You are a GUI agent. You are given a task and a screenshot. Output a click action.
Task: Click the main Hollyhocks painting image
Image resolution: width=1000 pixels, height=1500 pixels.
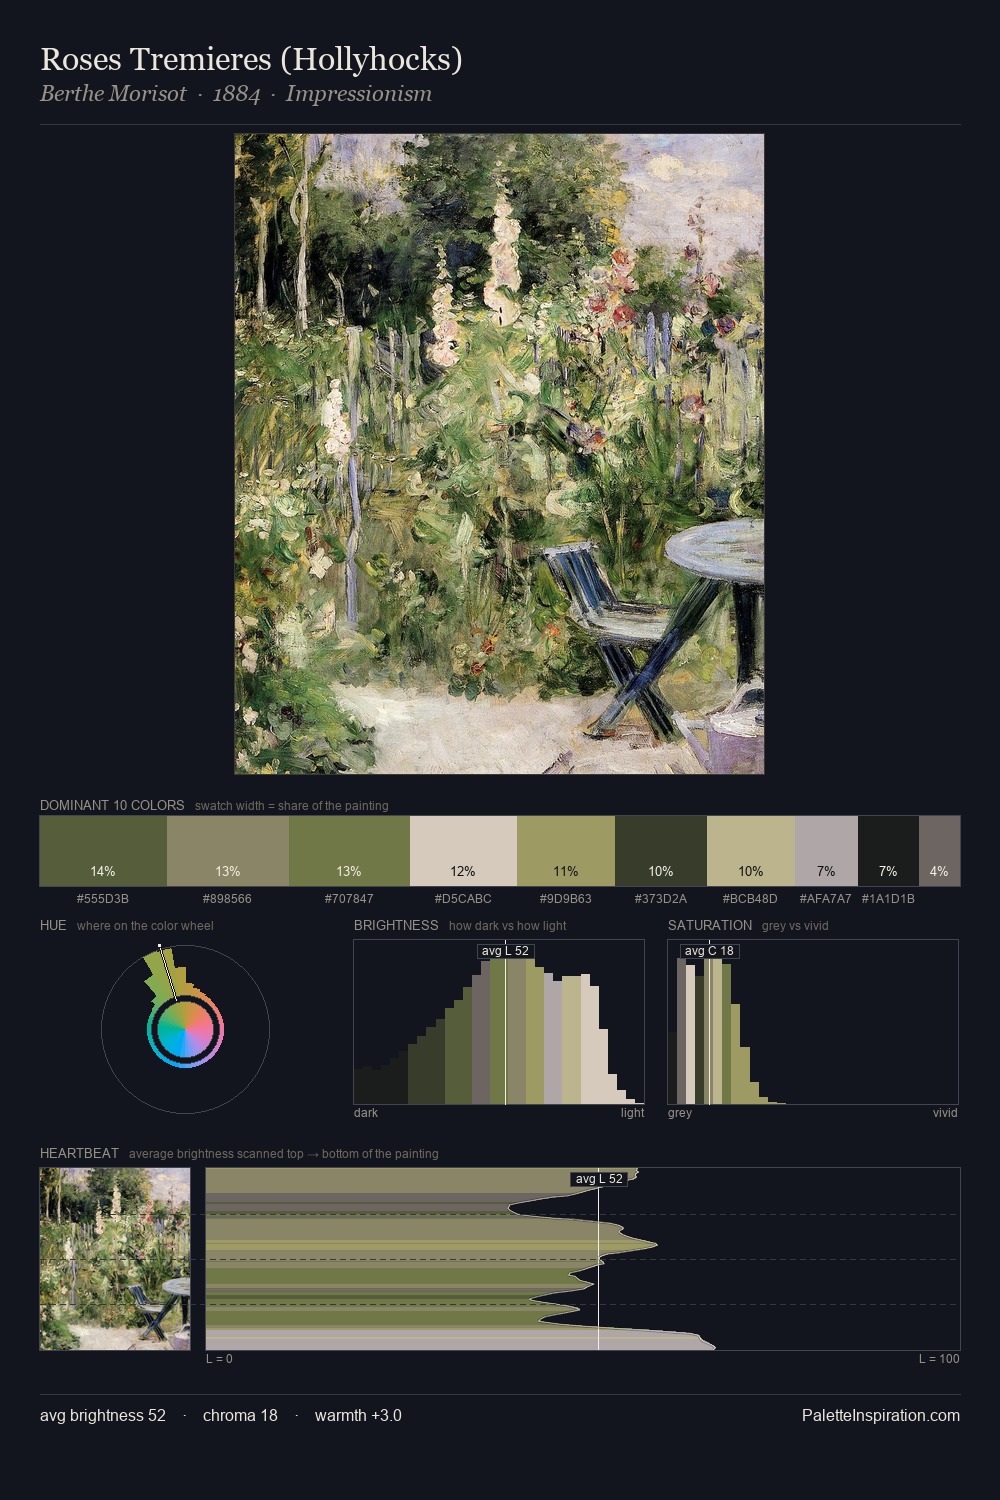click(x=499, y=454)
